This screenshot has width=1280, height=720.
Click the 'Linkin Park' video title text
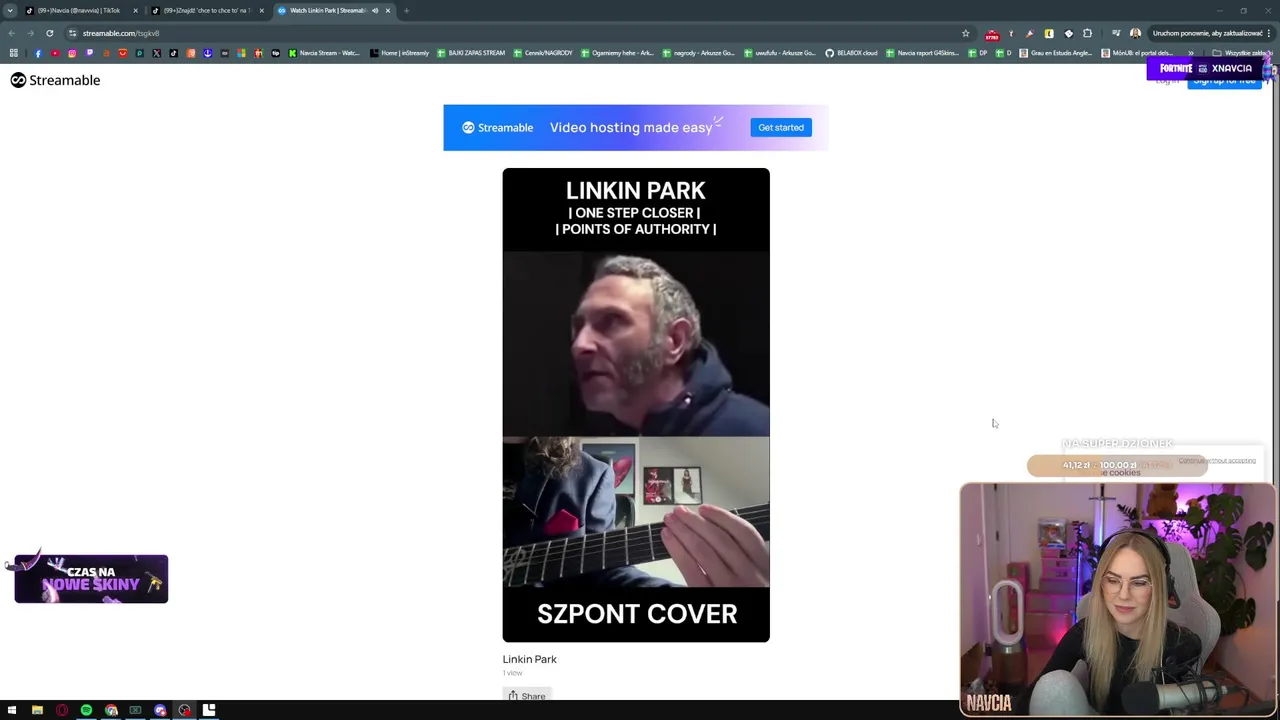pyautogui.click(x=530, y=659)
